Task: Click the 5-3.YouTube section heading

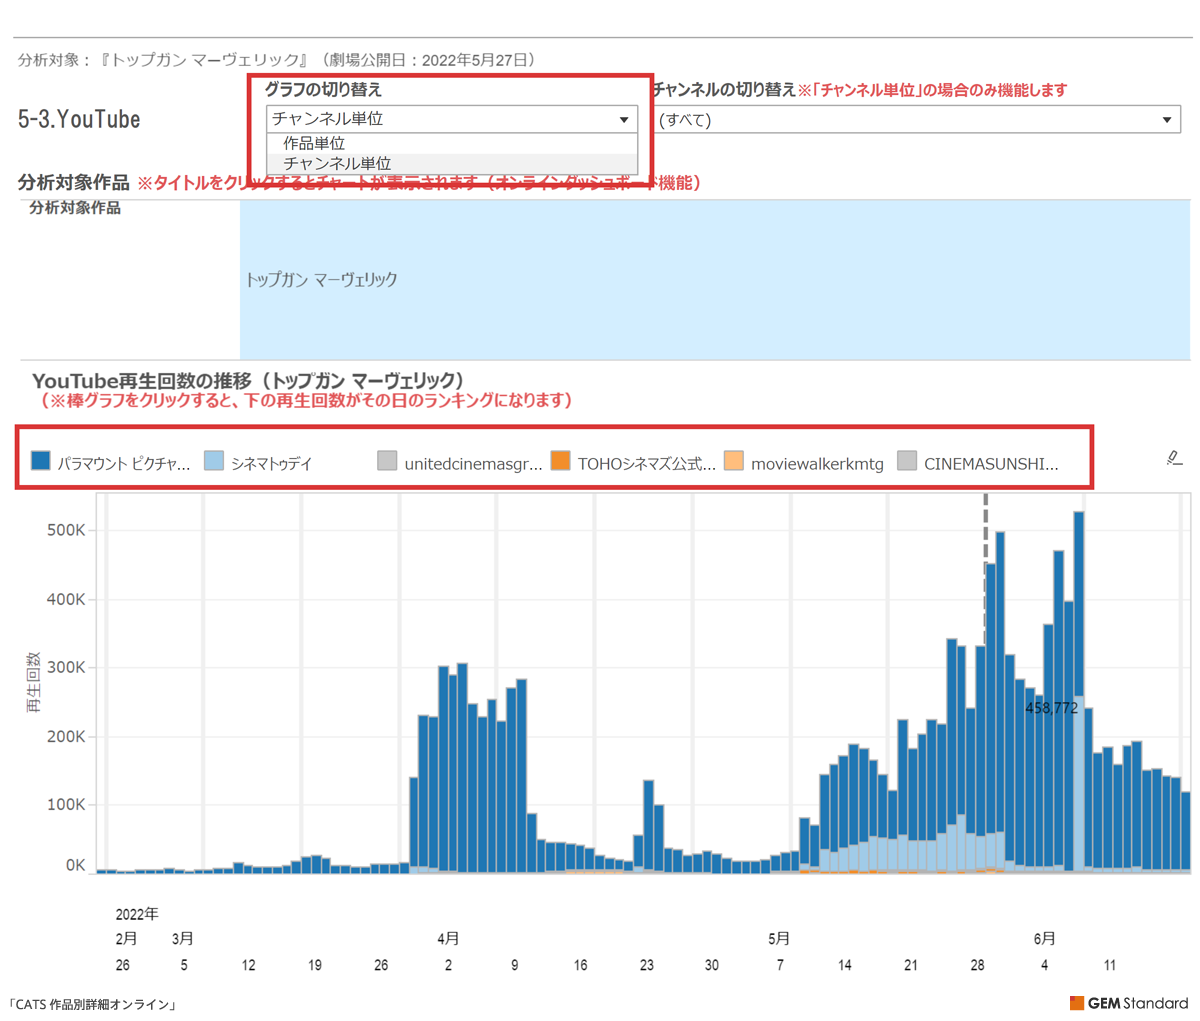Action: [x=79, y=119]
